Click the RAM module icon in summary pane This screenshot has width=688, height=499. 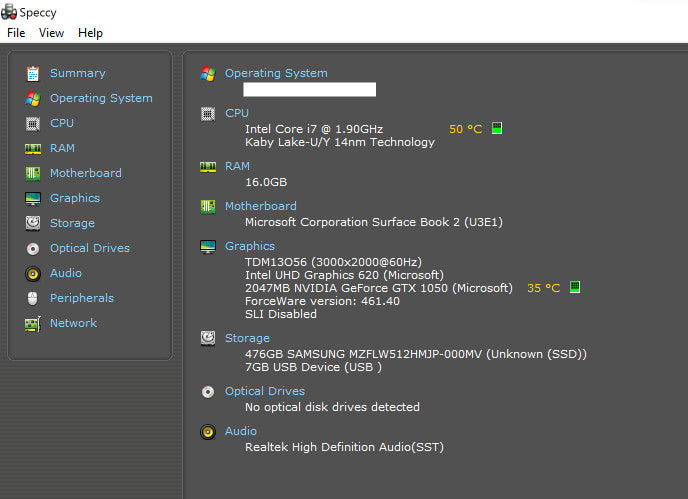tap(208, 167)
